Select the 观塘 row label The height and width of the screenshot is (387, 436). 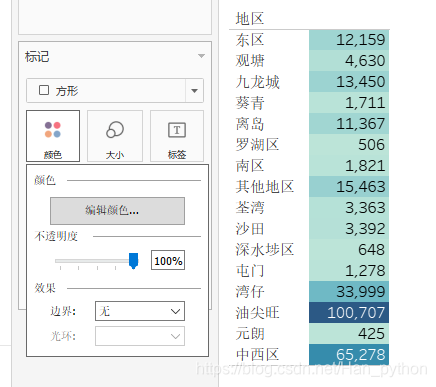(x=250, y=61)
